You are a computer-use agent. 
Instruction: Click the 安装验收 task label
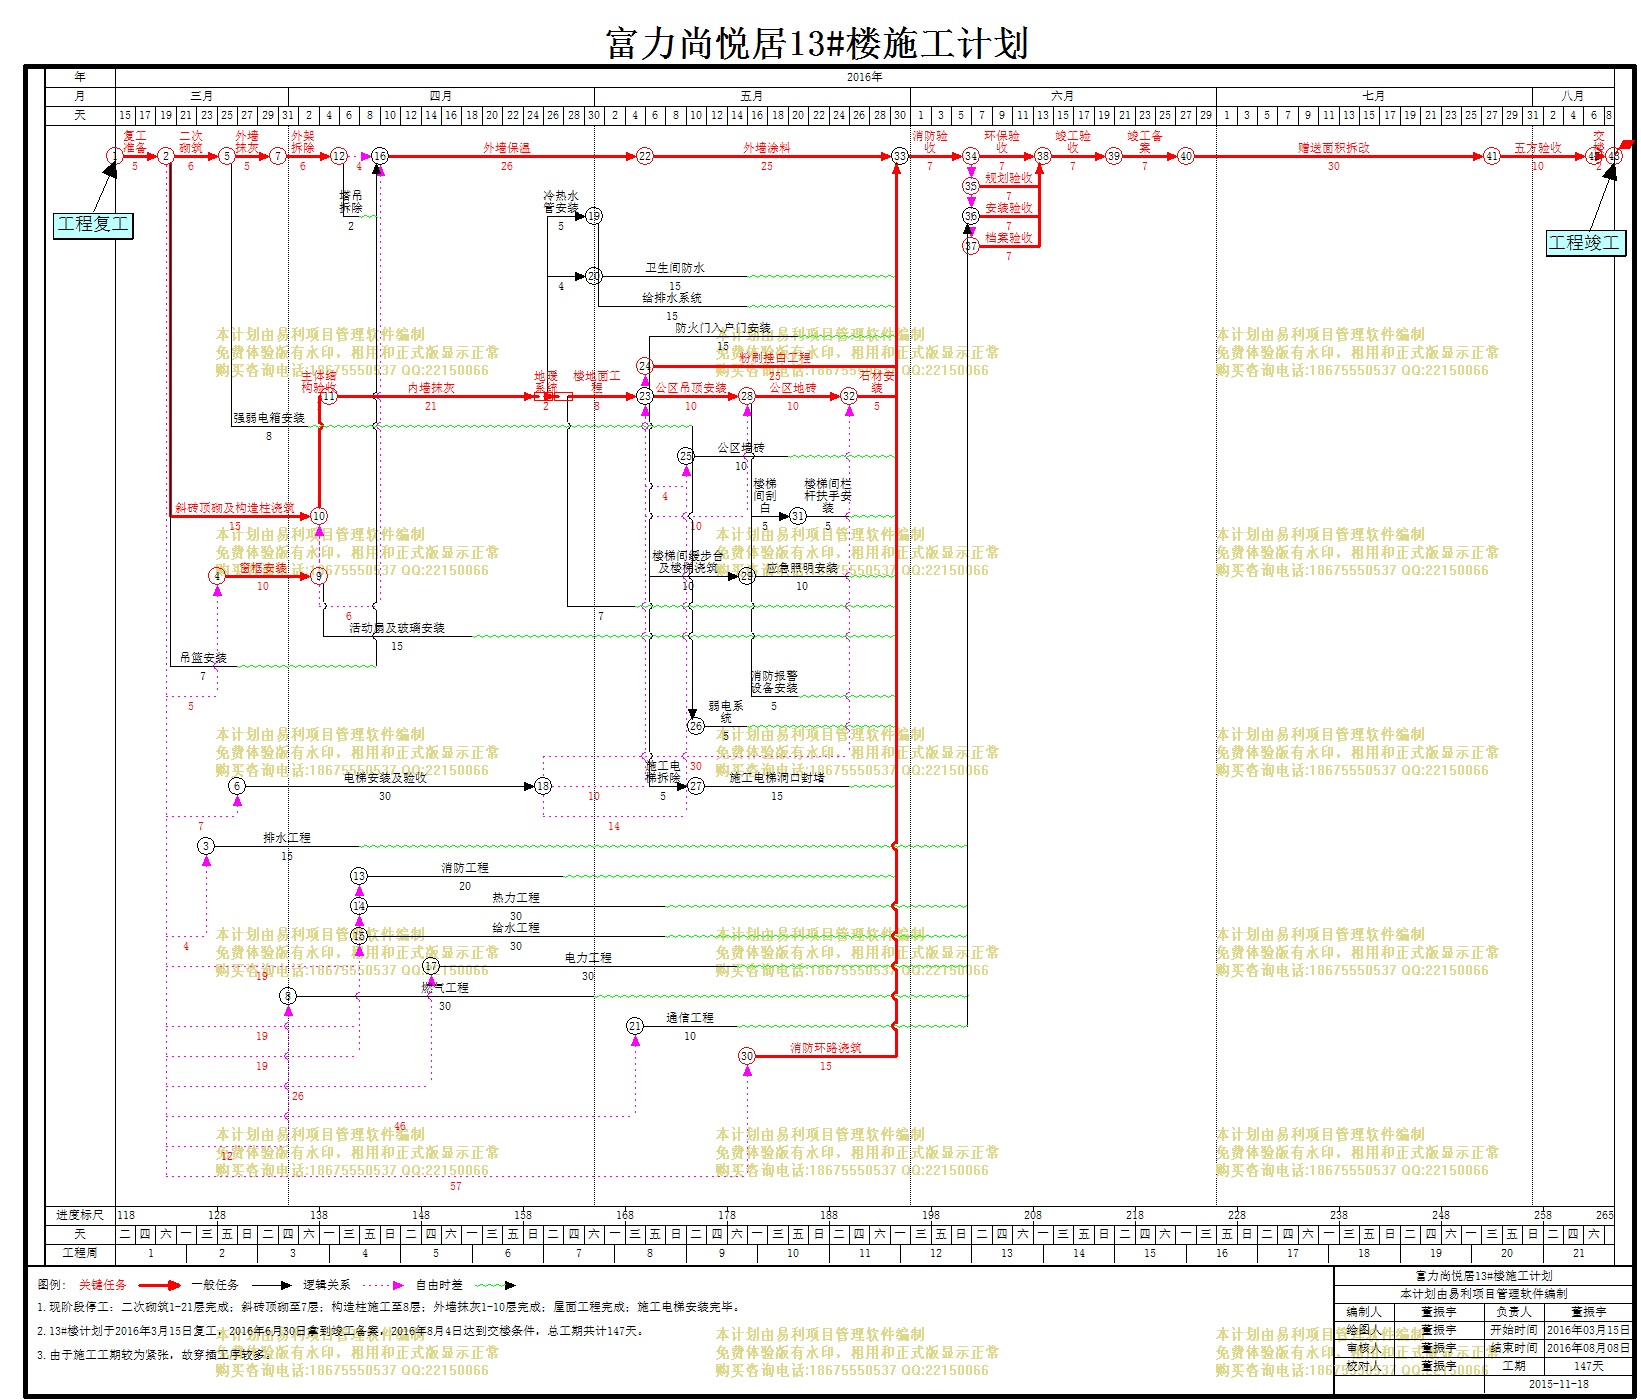pos(1009,208)
